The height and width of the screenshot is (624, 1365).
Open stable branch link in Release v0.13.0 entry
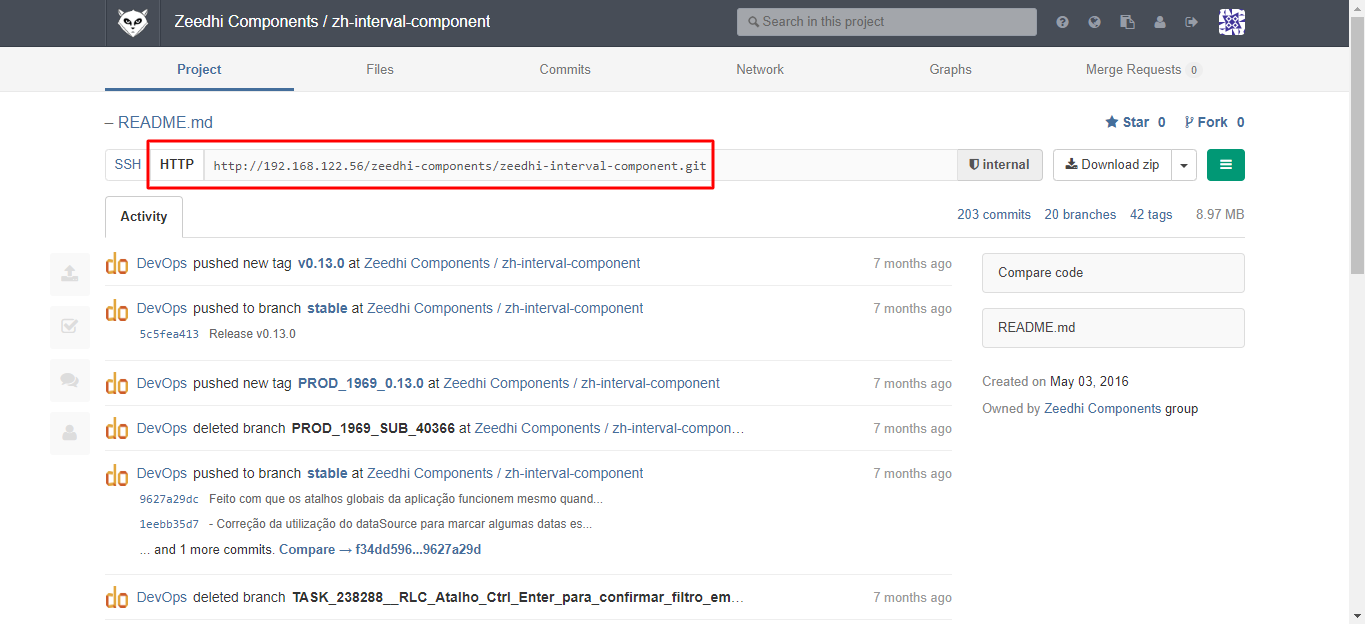327,309
